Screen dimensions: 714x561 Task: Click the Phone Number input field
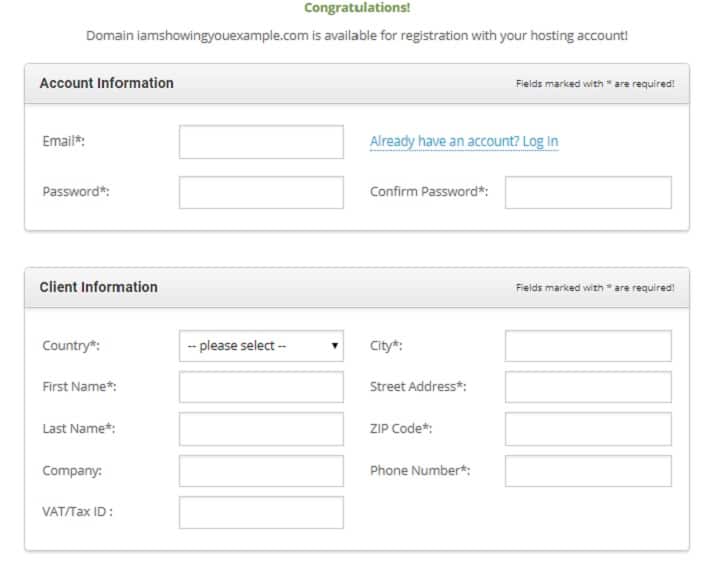[x=587, y=471]
